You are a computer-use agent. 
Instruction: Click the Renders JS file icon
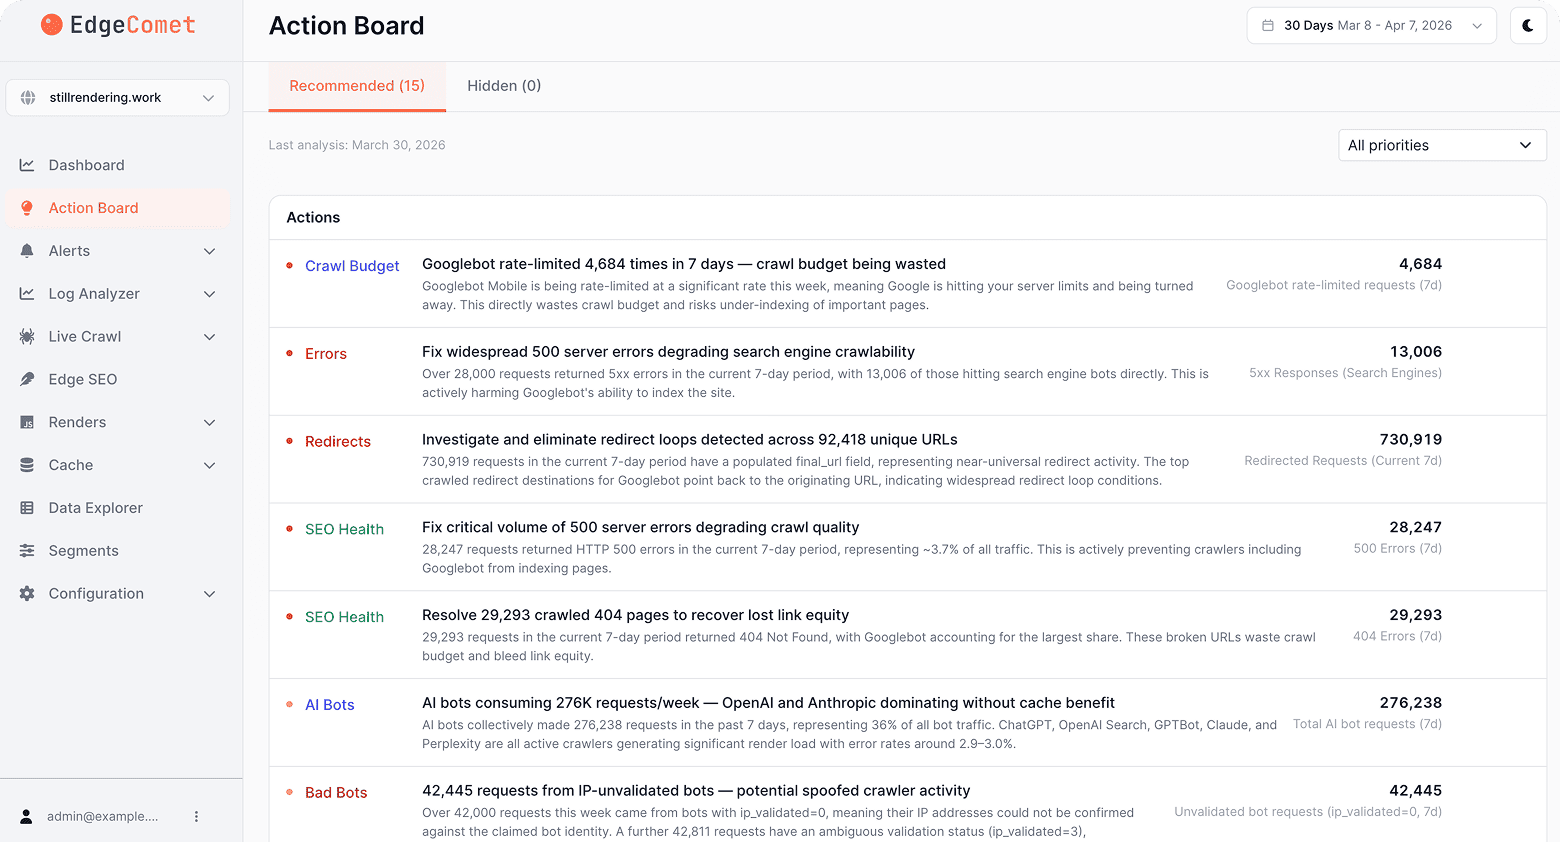coord(27,423)
